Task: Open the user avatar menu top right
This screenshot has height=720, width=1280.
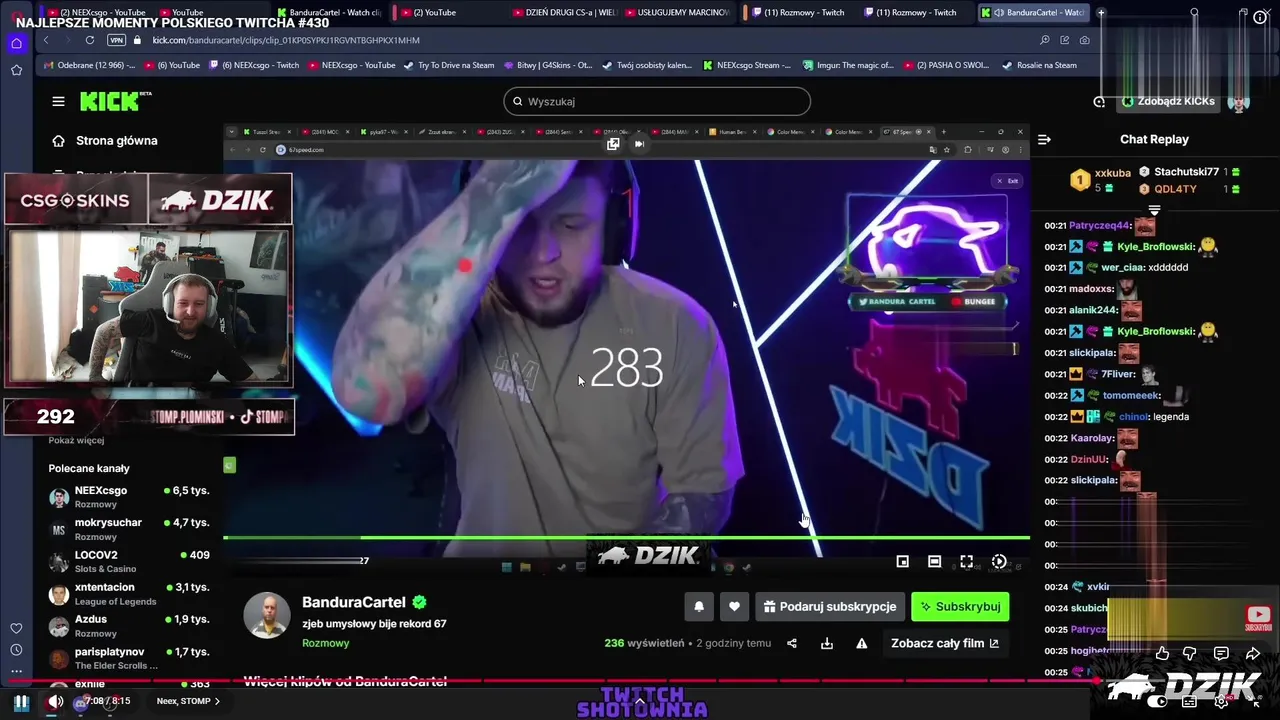Action: point(1239,102)
